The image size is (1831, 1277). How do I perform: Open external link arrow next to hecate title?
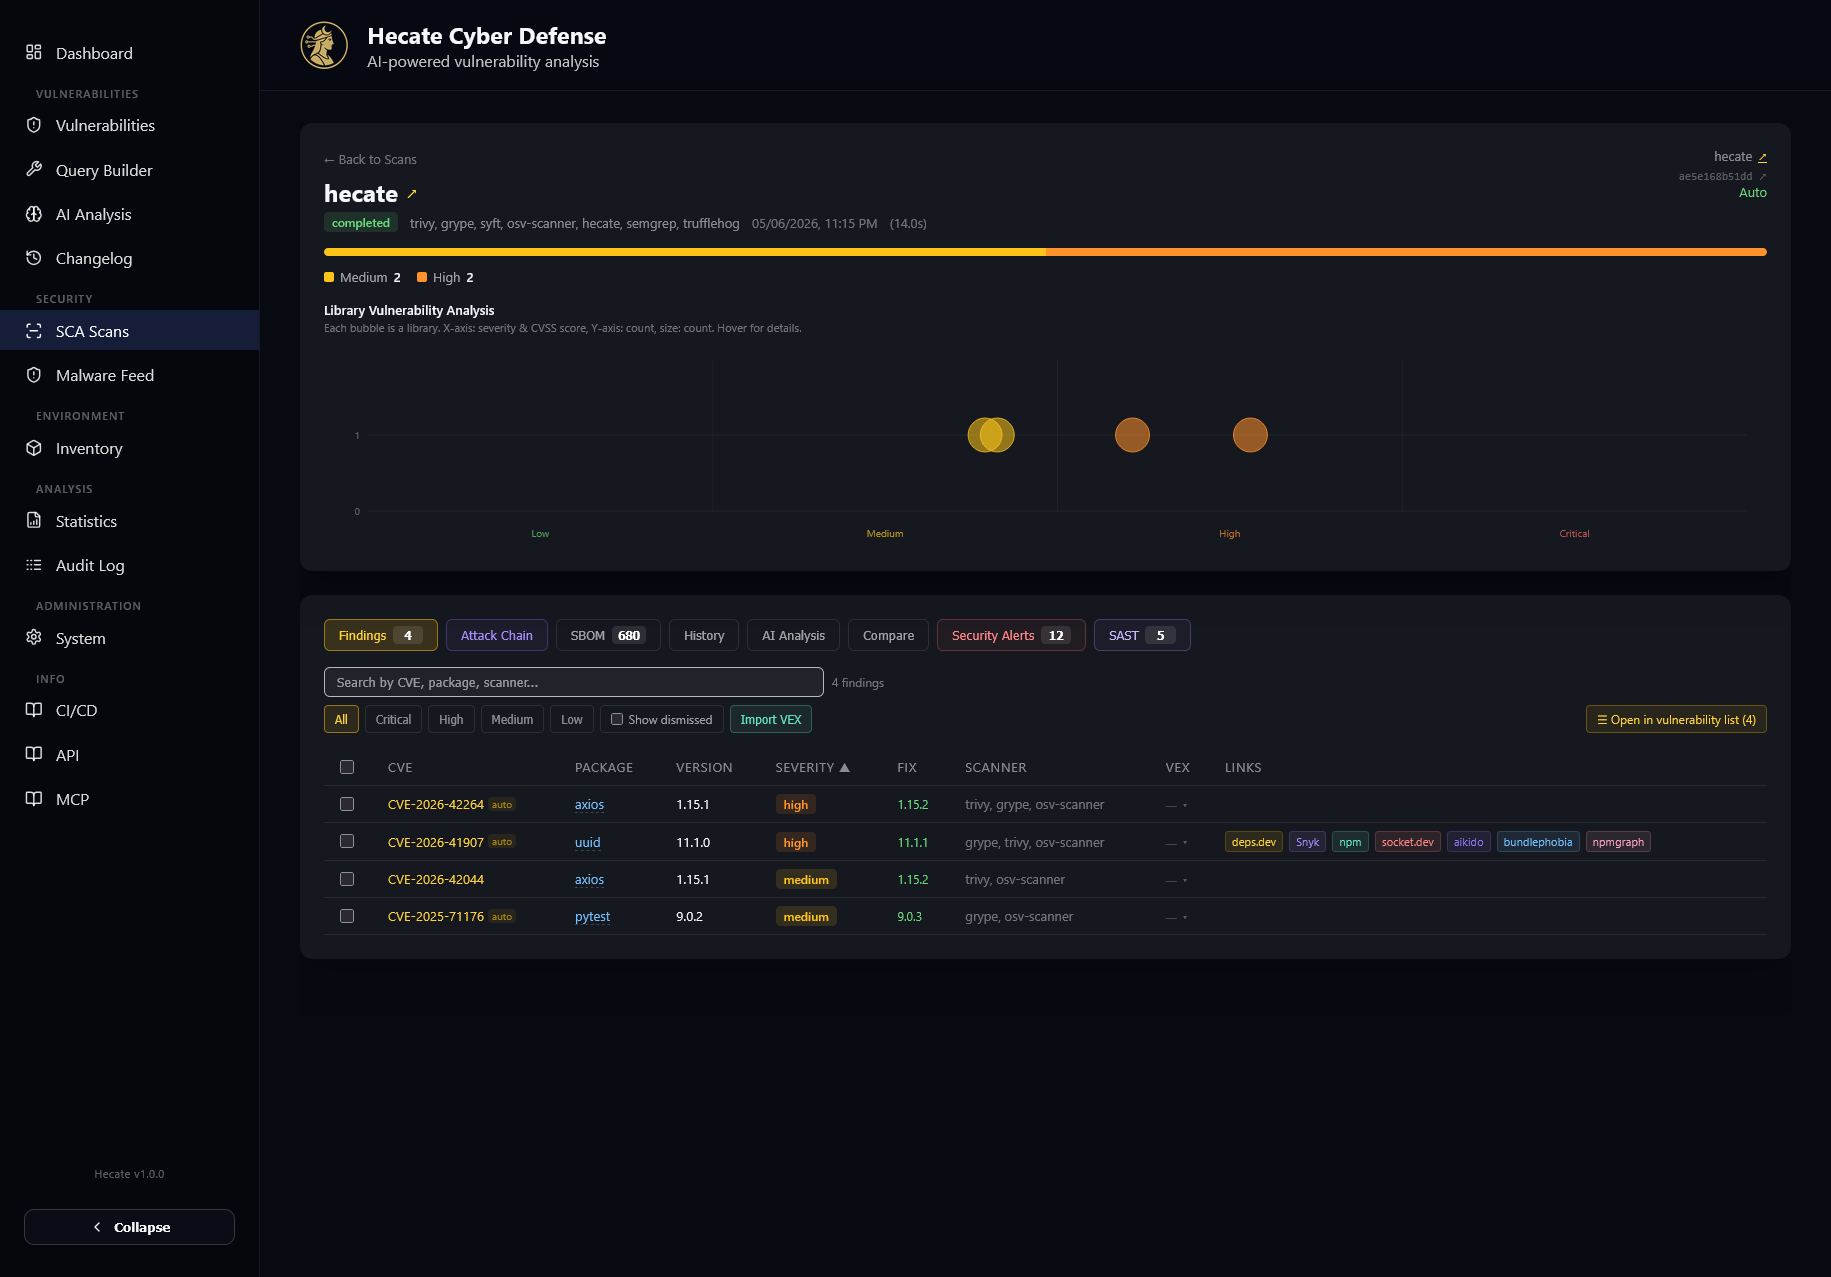[x=412, y=194]
